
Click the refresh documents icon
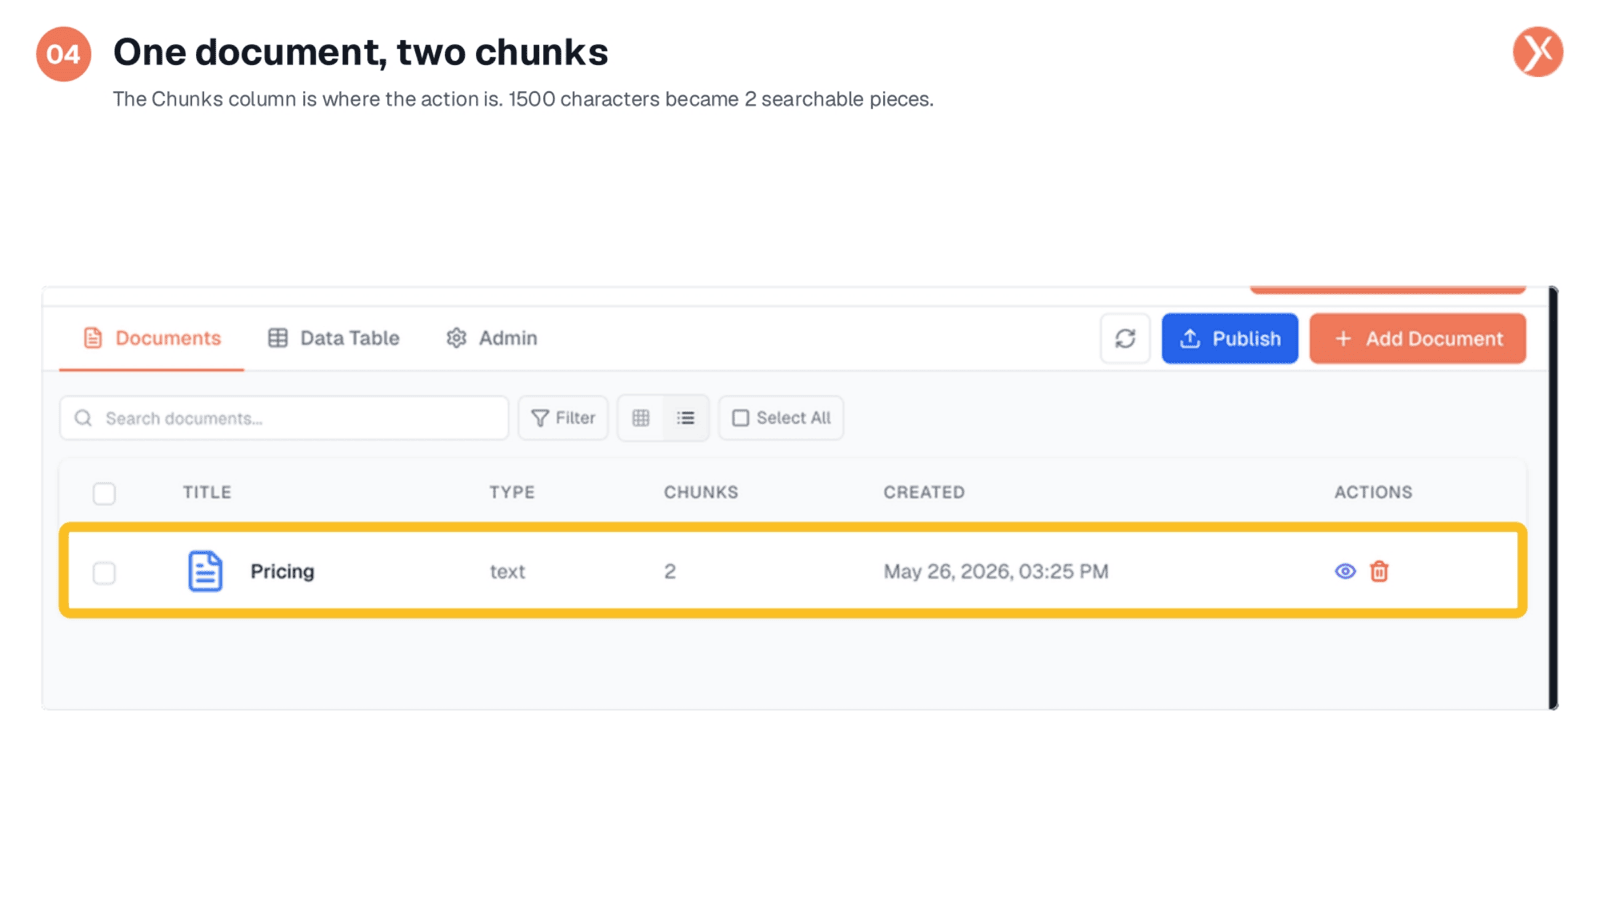pos(1125,338)
